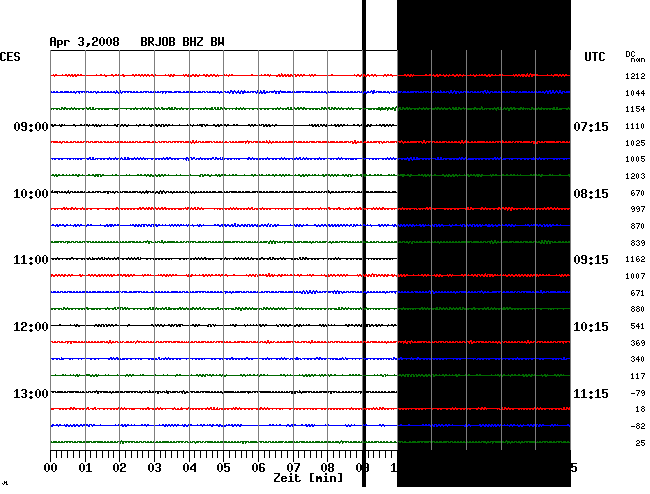Select the local time label "13:00"
Viewport: 650px width, 494px height.
click(31, 394)
